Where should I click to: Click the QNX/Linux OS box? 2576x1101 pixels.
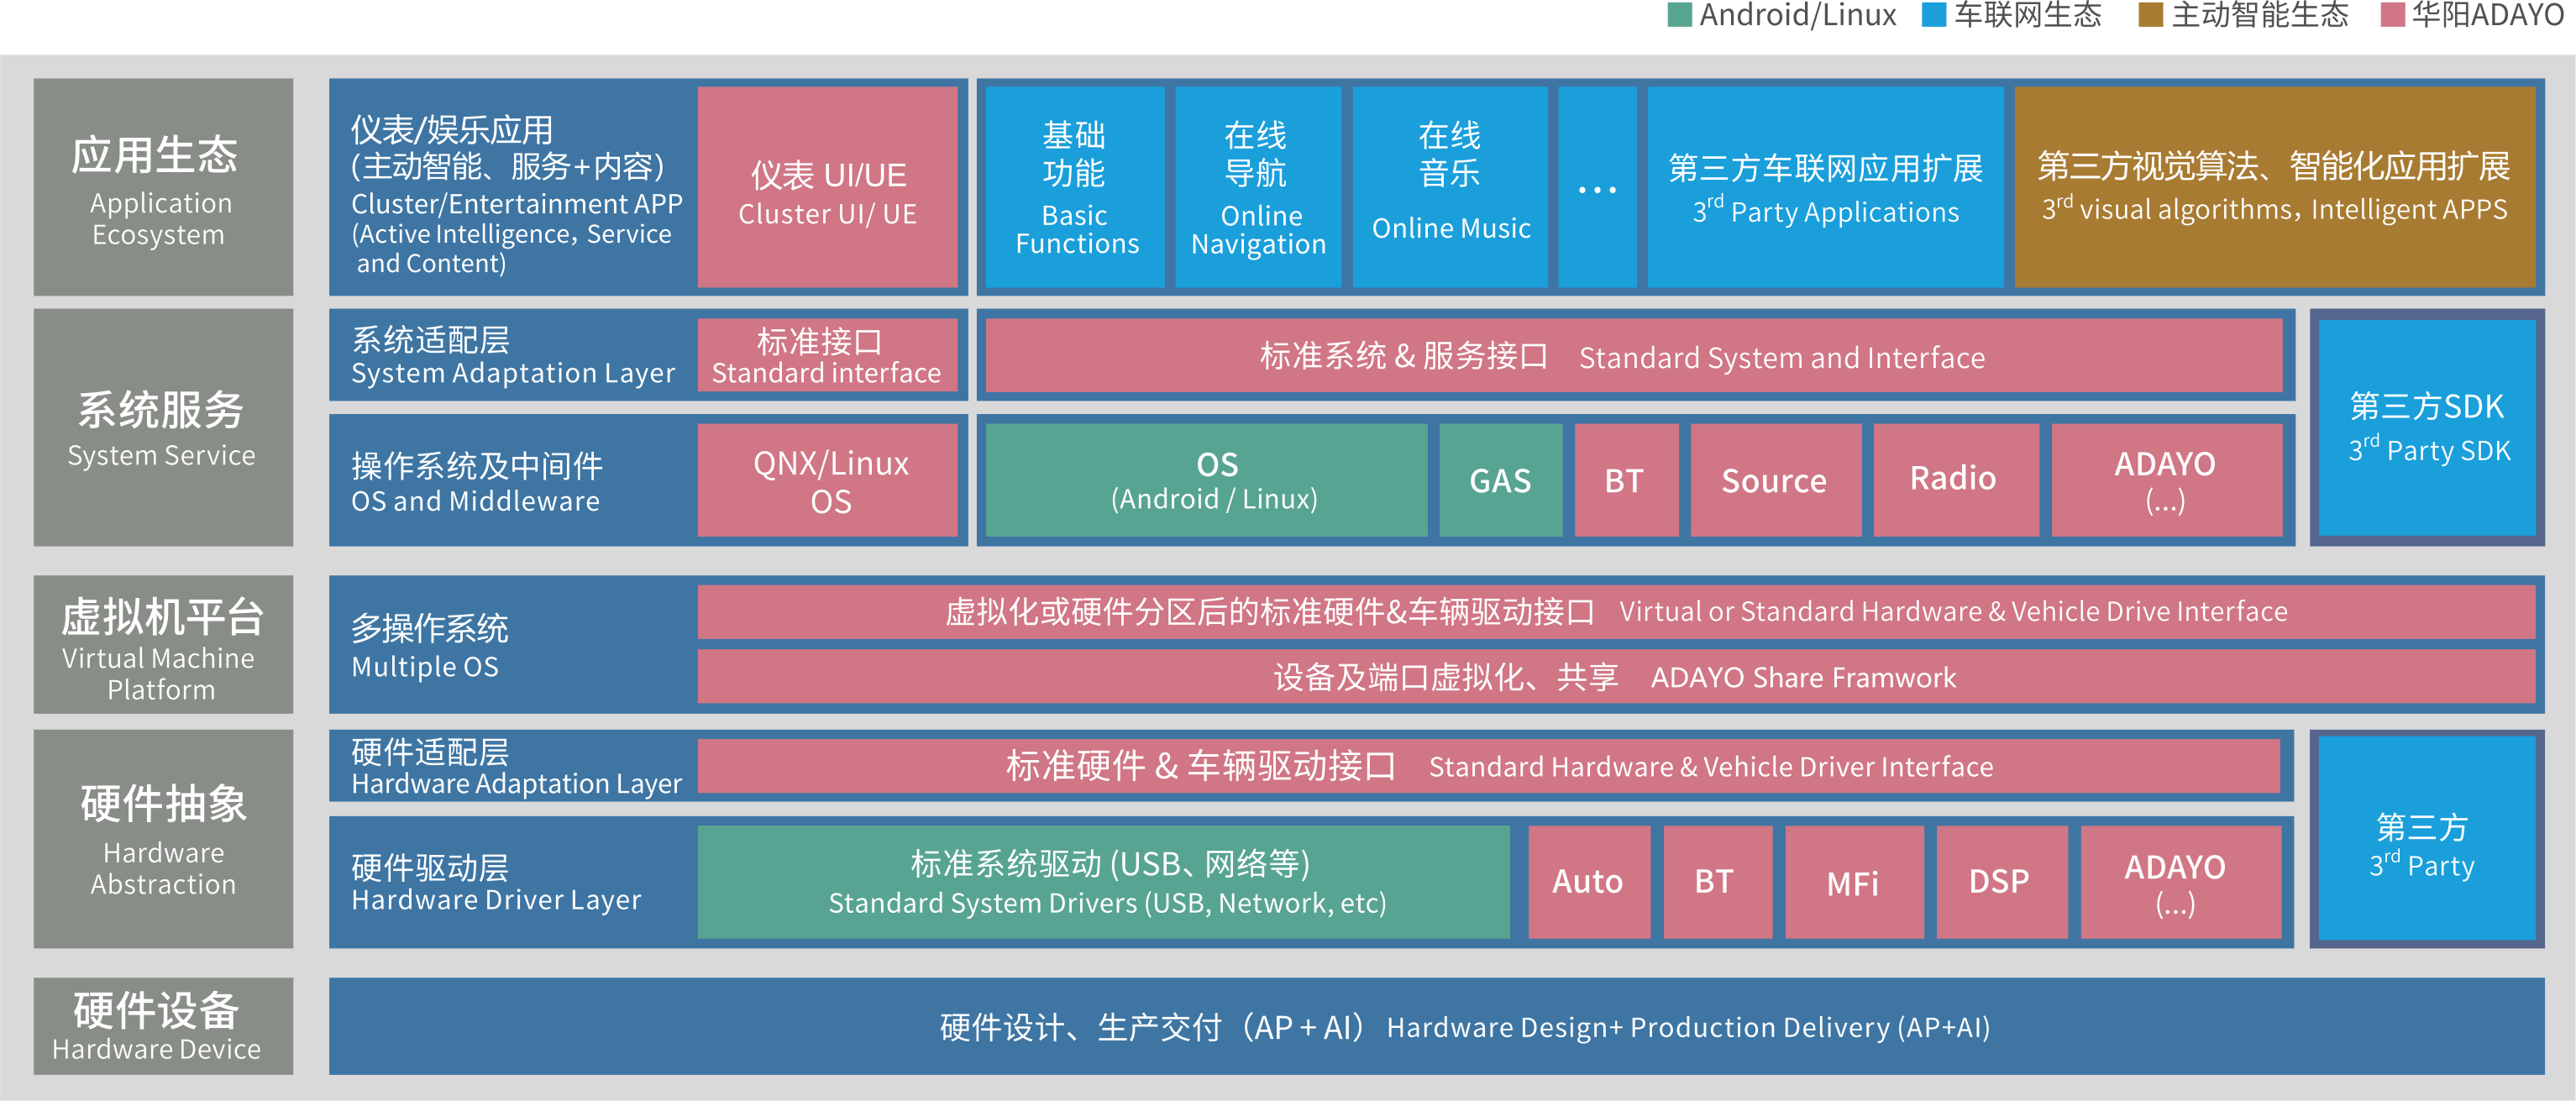829,481
